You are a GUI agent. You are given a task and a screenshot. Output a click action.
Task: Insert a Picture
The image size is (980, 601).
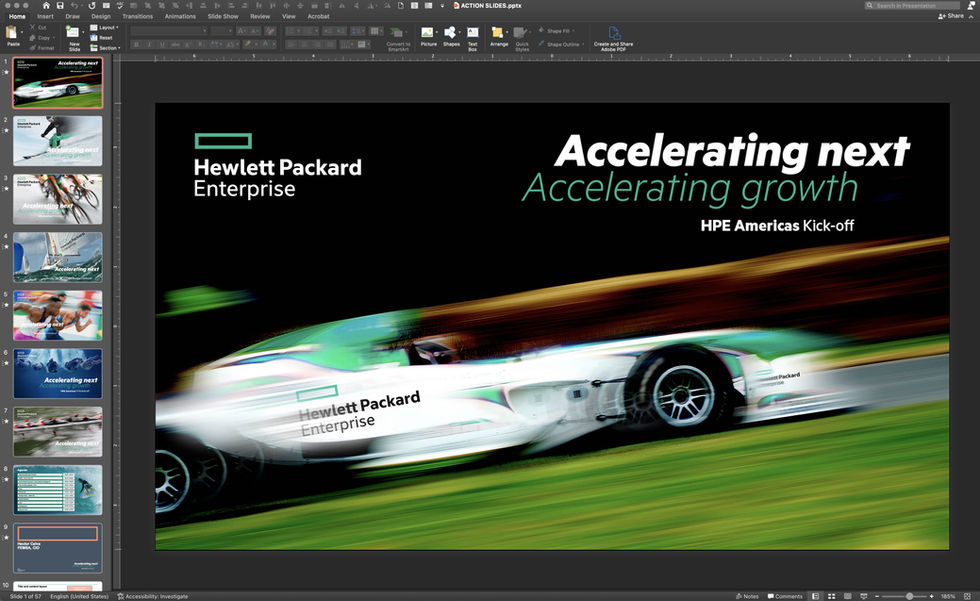point(428,36)
